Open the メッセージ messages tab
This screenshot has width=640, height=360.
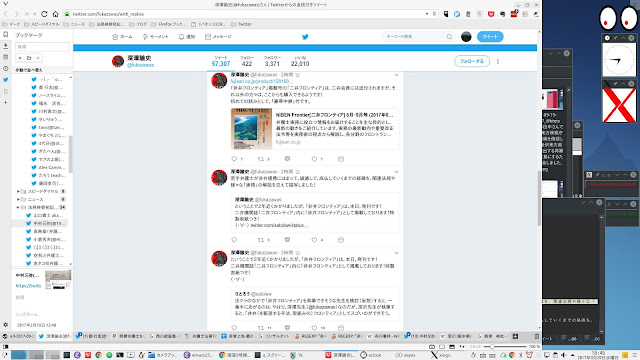[x=218, y=37]
